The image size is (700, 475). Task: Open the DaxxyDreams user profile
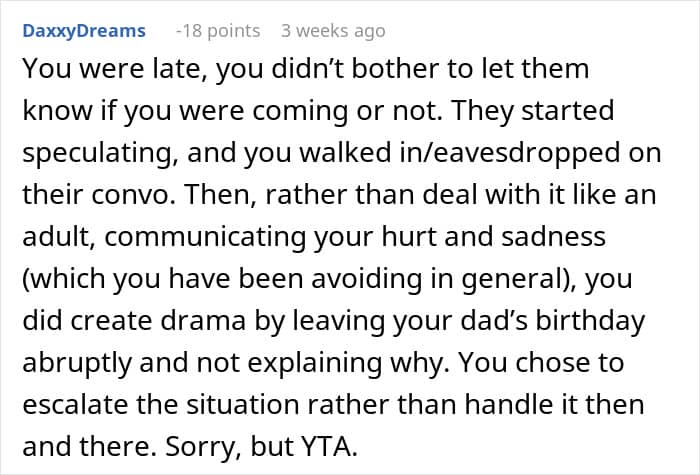tap(84, 31)
